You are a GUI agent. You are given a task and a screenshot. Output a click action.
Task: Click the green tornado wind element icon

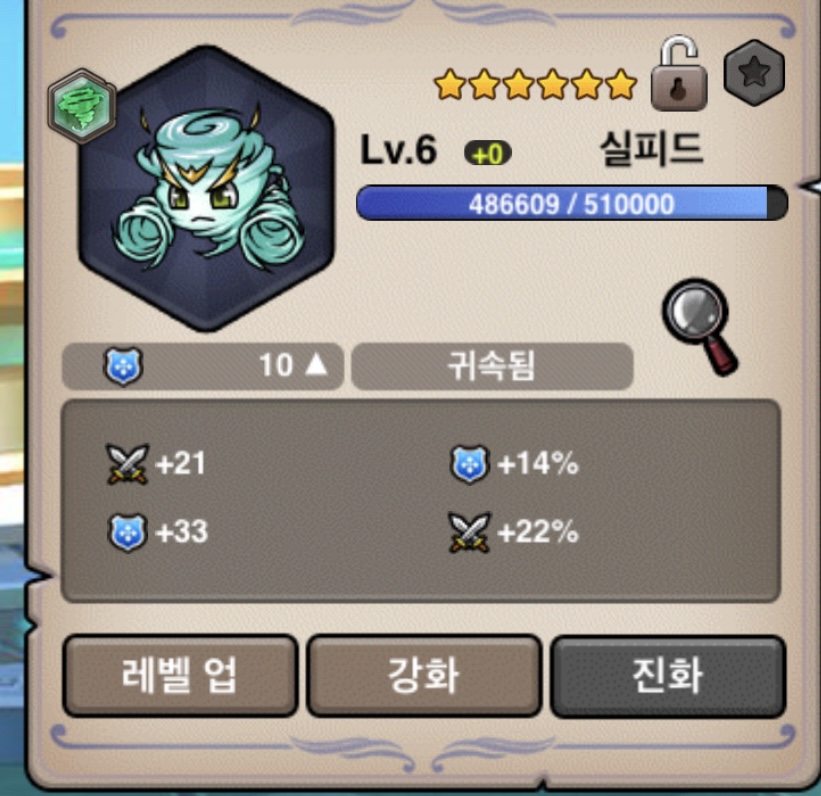pyautogui.click(x=82, y=106)
